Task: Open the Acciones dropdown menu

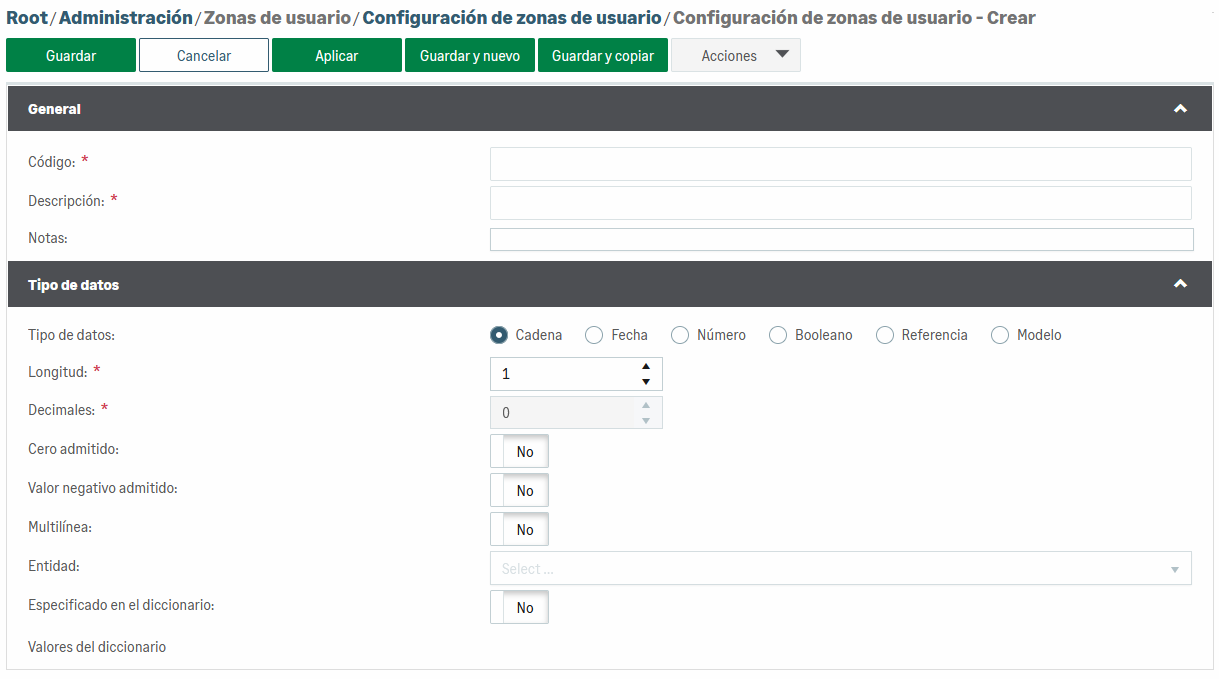Action: [x=735, y=56]
